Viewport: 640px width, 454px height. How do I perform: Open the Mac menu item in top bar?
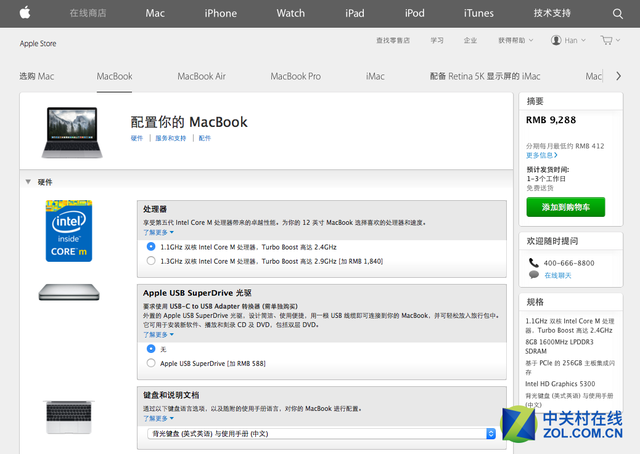[155, 13]
